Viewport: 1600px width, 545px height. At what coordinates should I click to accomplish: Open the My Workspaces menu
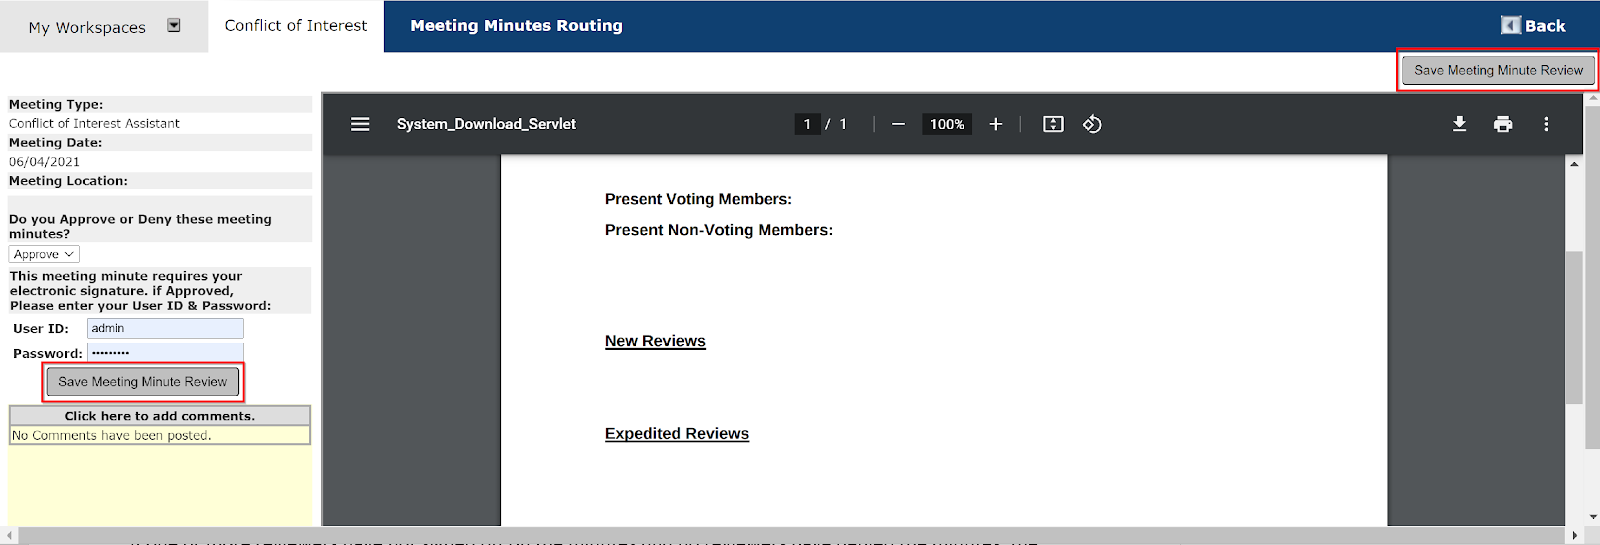click(87, 27)
